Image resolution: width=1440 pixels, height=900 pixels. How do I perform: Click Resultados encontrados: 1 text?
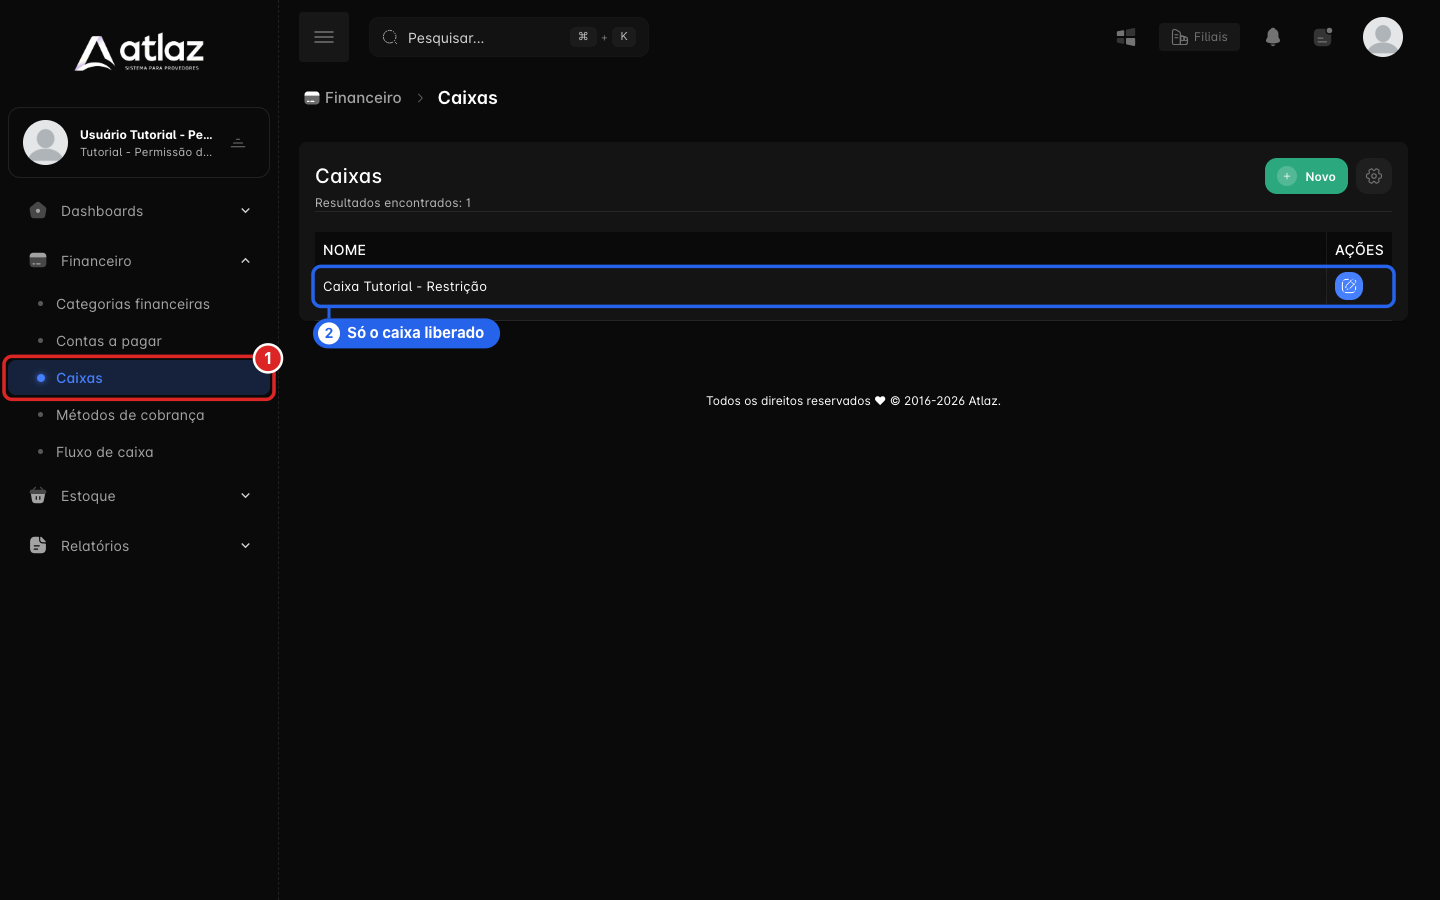(393, 203)
